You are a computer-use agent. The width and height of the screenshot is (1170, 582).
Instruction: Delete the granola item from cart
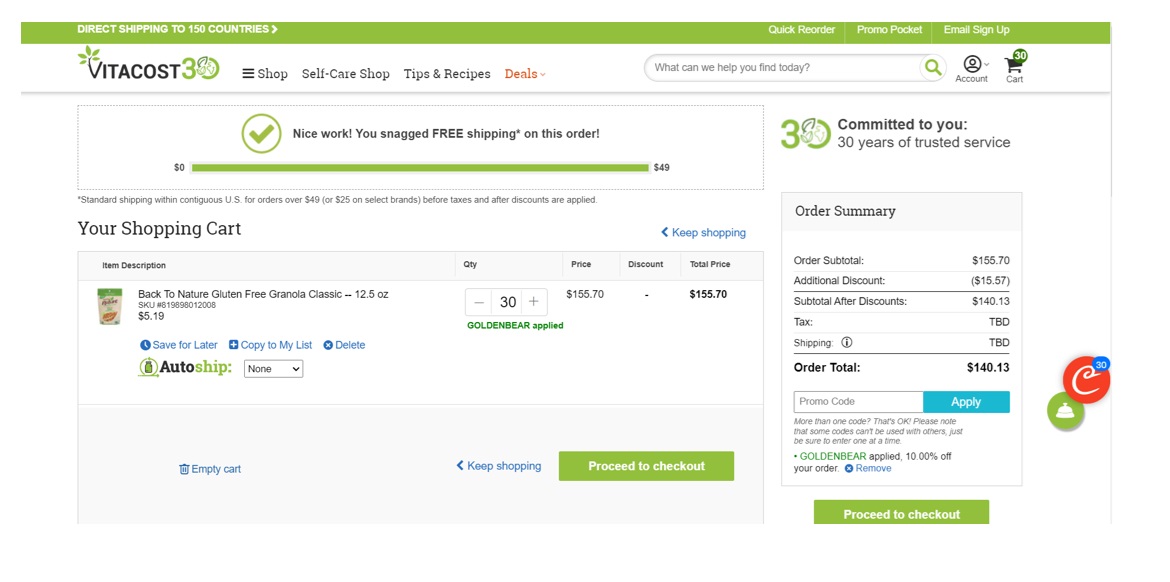(344, 345)
